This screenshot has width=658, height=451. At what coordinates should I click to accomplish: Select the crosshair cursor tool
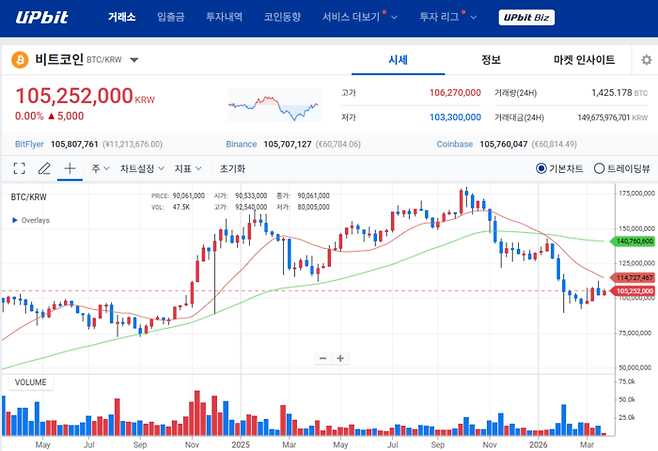click(69, 169)
